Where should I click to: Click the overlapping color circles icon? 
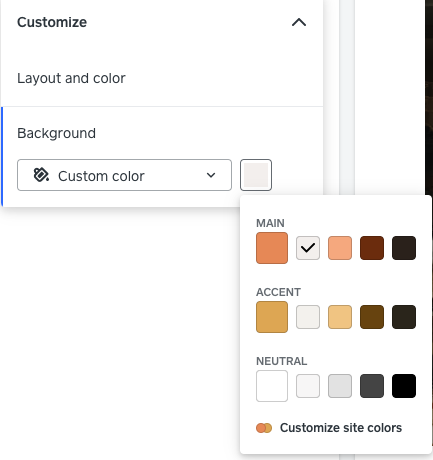tap(264, 428)
